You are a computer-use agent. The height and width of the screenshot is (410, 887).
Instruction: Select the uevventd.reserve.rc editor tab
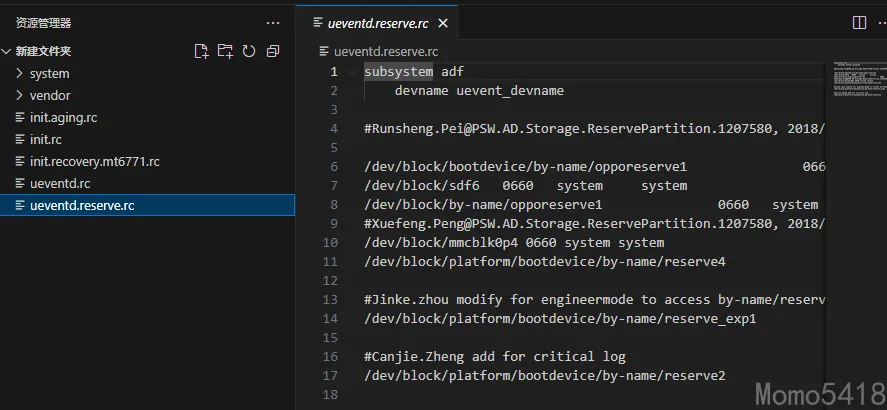[x=376, y=23]
